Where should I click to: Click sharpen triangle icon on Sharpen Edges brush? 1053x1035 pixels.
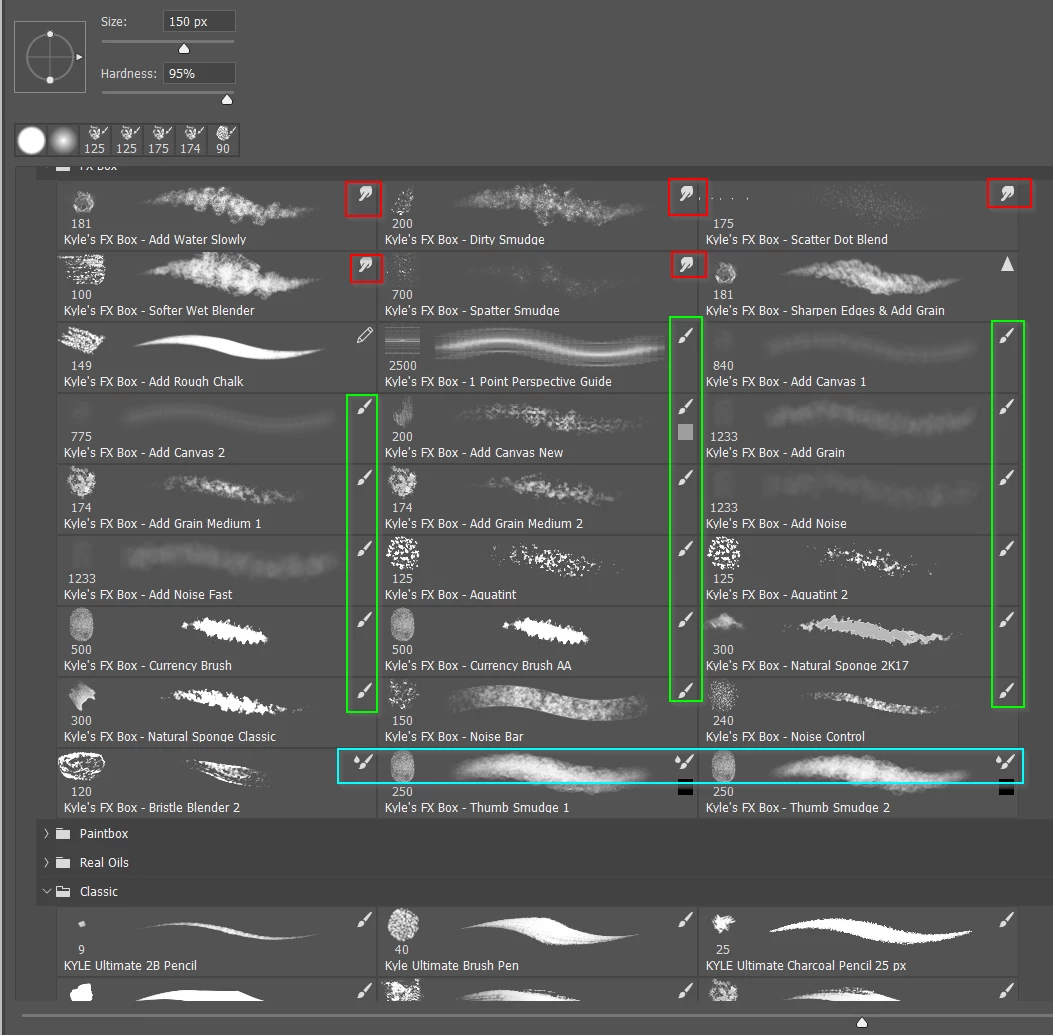pyautogui.click(x=1007, y=265)
